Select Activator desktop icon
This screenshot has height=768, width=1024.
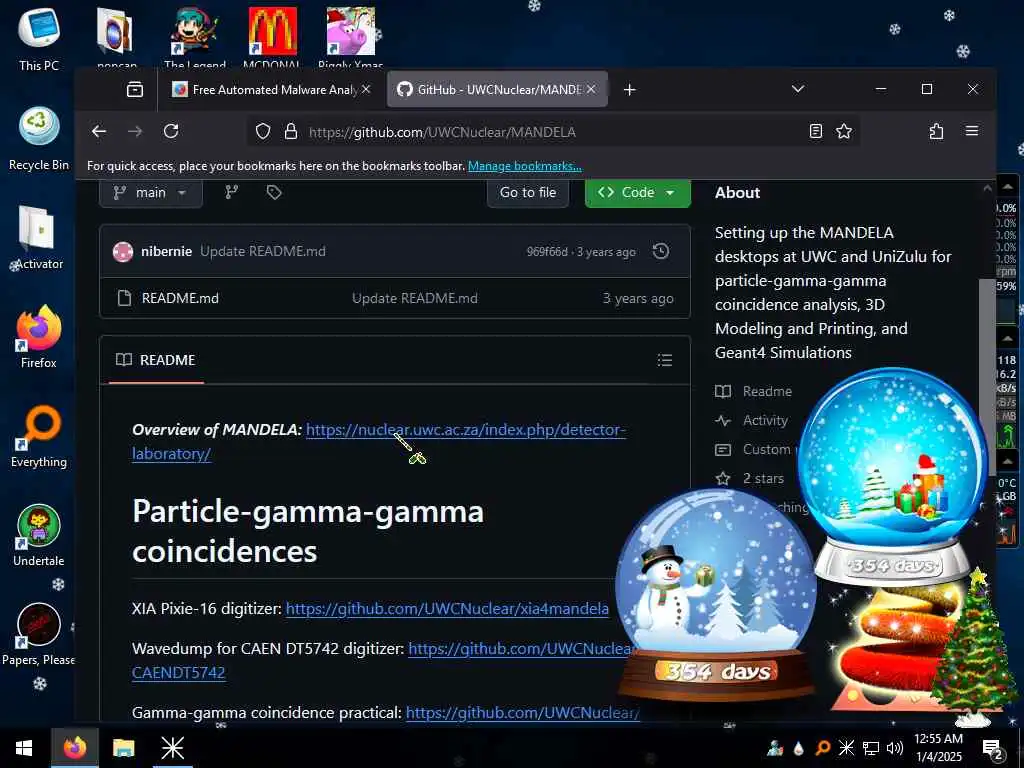39,238
